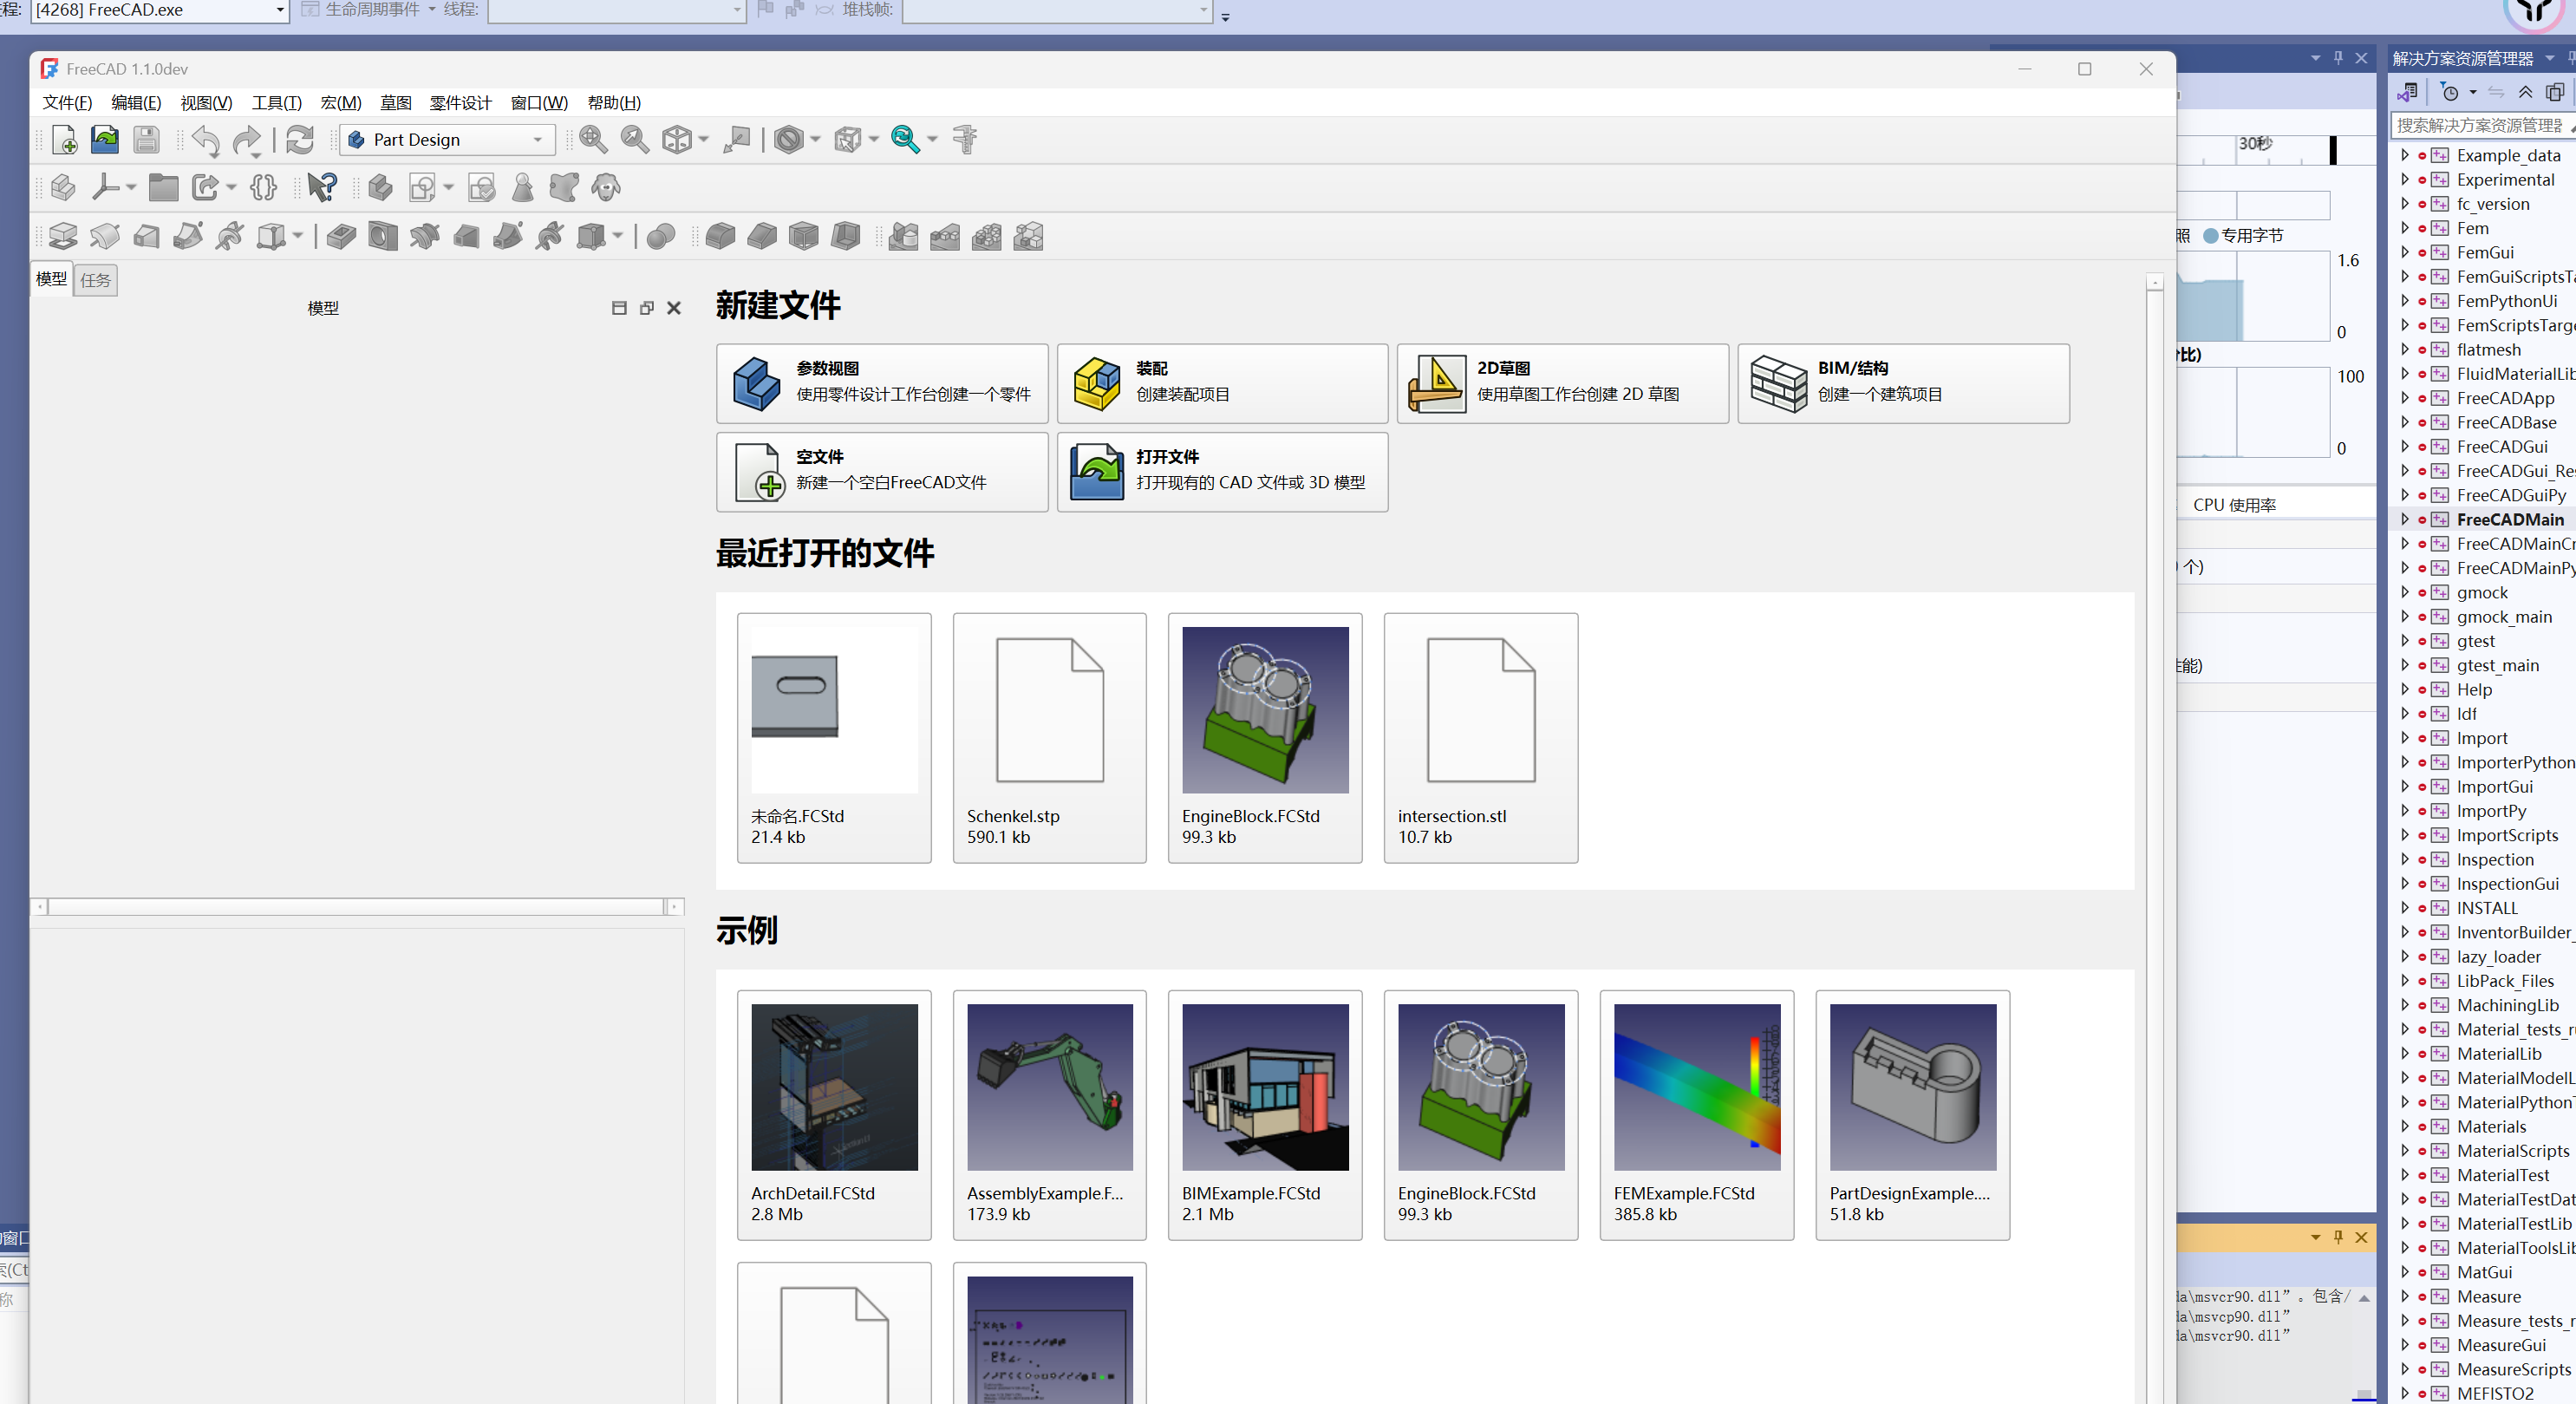Click the 参数视图 new part button
The height and width of the screenshot is (1404, 2576).
click(882, 383)
